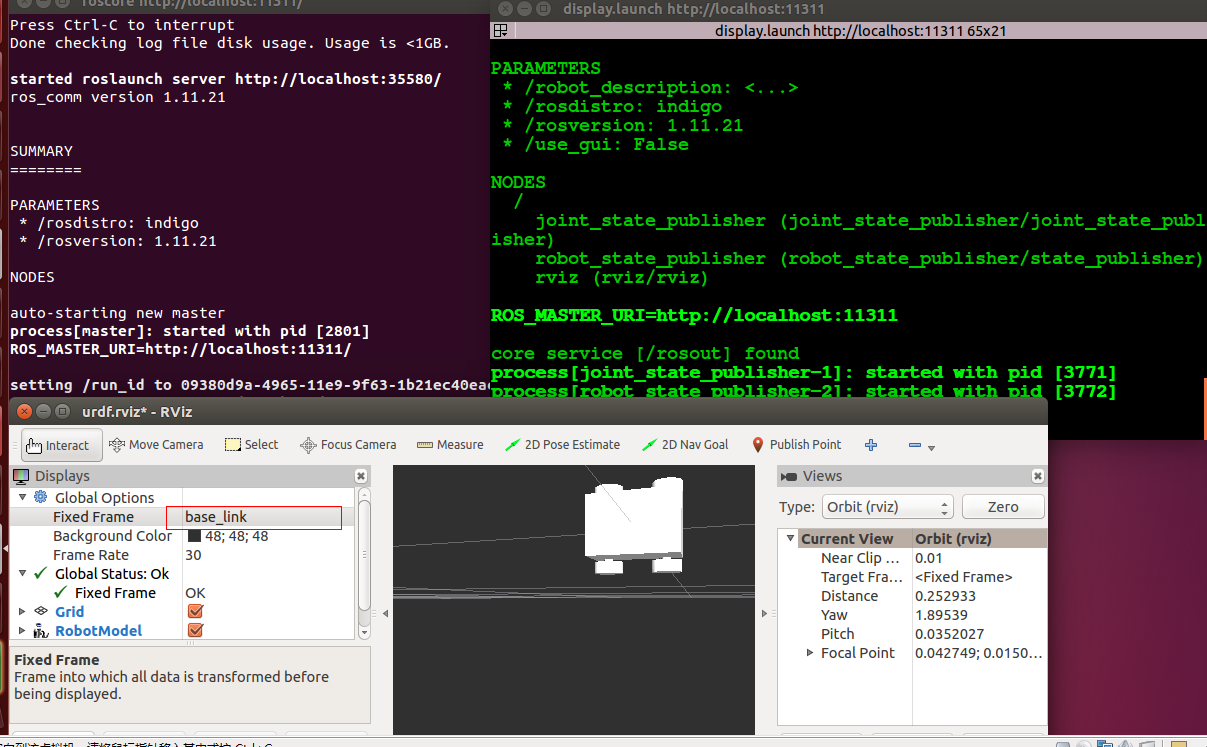Click the Grid display icon
The height and width of the screenshot is (747, 1207).
point(41,611)
